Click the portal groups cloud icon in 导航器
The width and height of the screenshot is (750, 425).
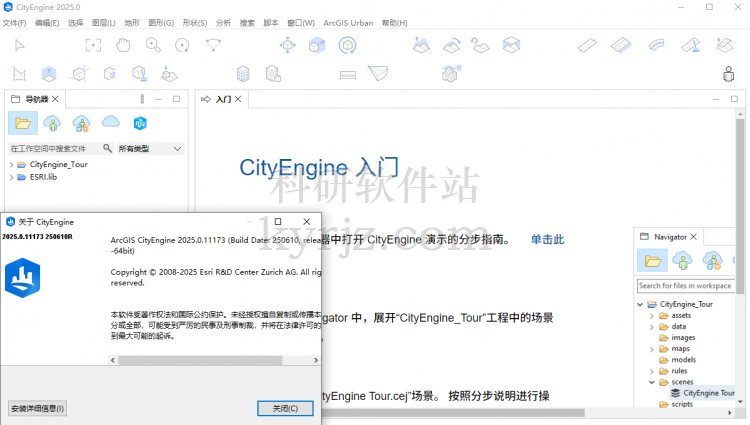[81, 123]
